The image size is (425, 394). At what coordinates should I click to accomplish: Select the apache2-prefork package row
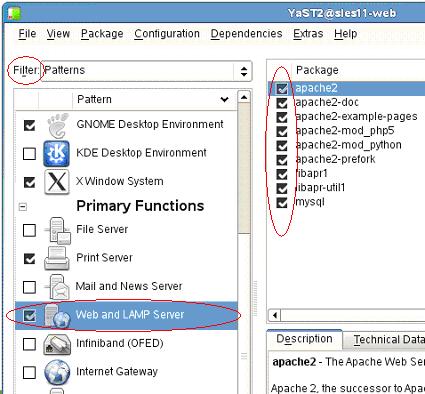point(347,160)
